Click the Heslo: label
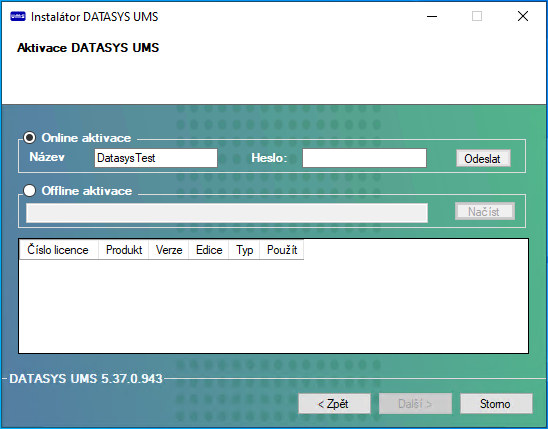The height and width of the screenshot is (429, 548). coord(269,158)
